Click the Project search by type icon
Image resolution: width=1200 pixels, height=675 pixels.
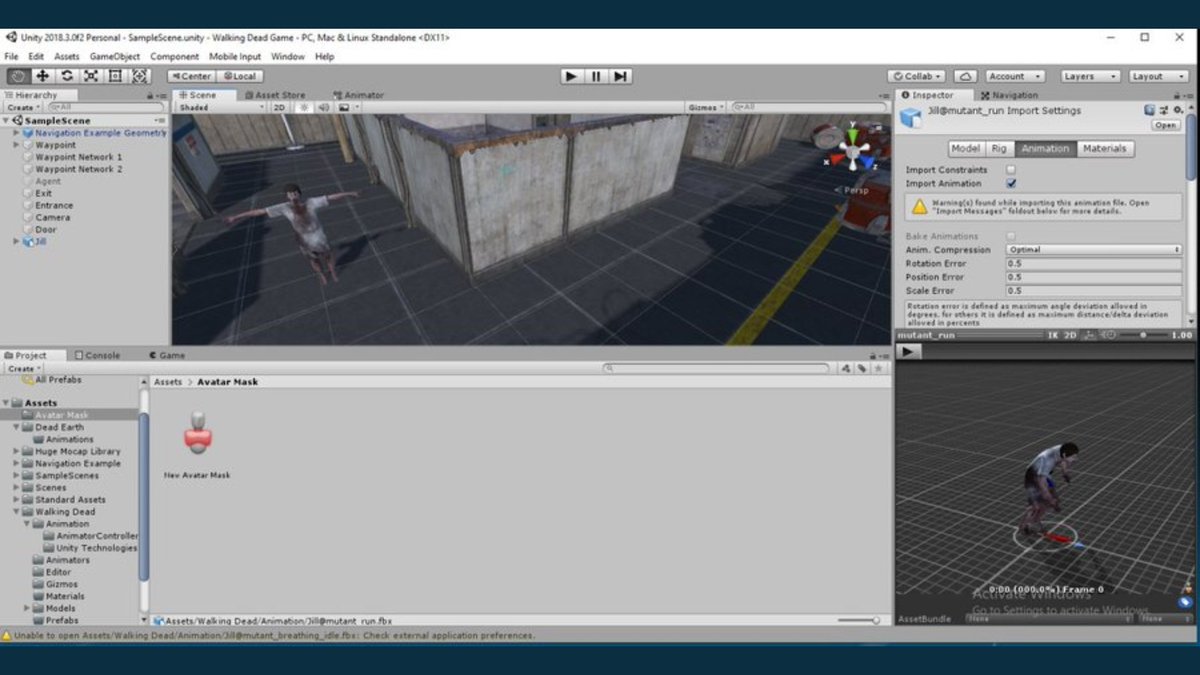(846, 369)
